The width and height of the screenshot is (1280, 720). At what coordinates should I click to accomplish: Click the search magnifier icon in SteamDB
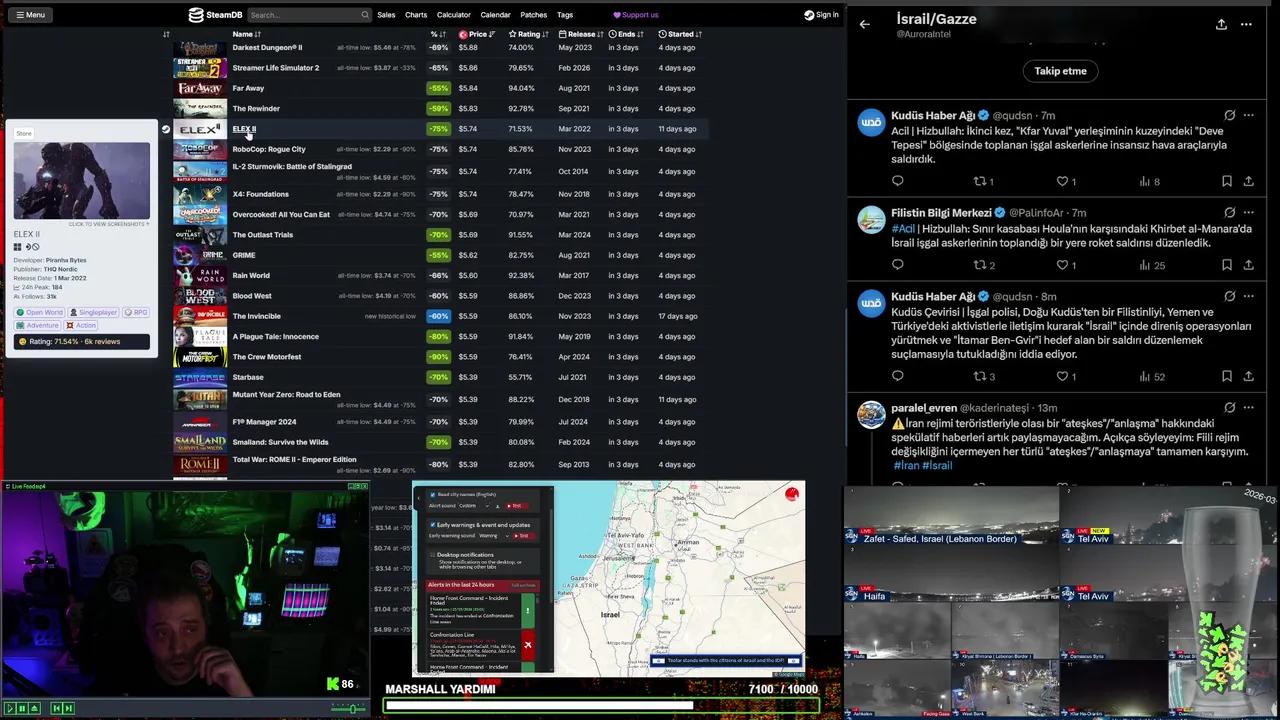(365, 15)
